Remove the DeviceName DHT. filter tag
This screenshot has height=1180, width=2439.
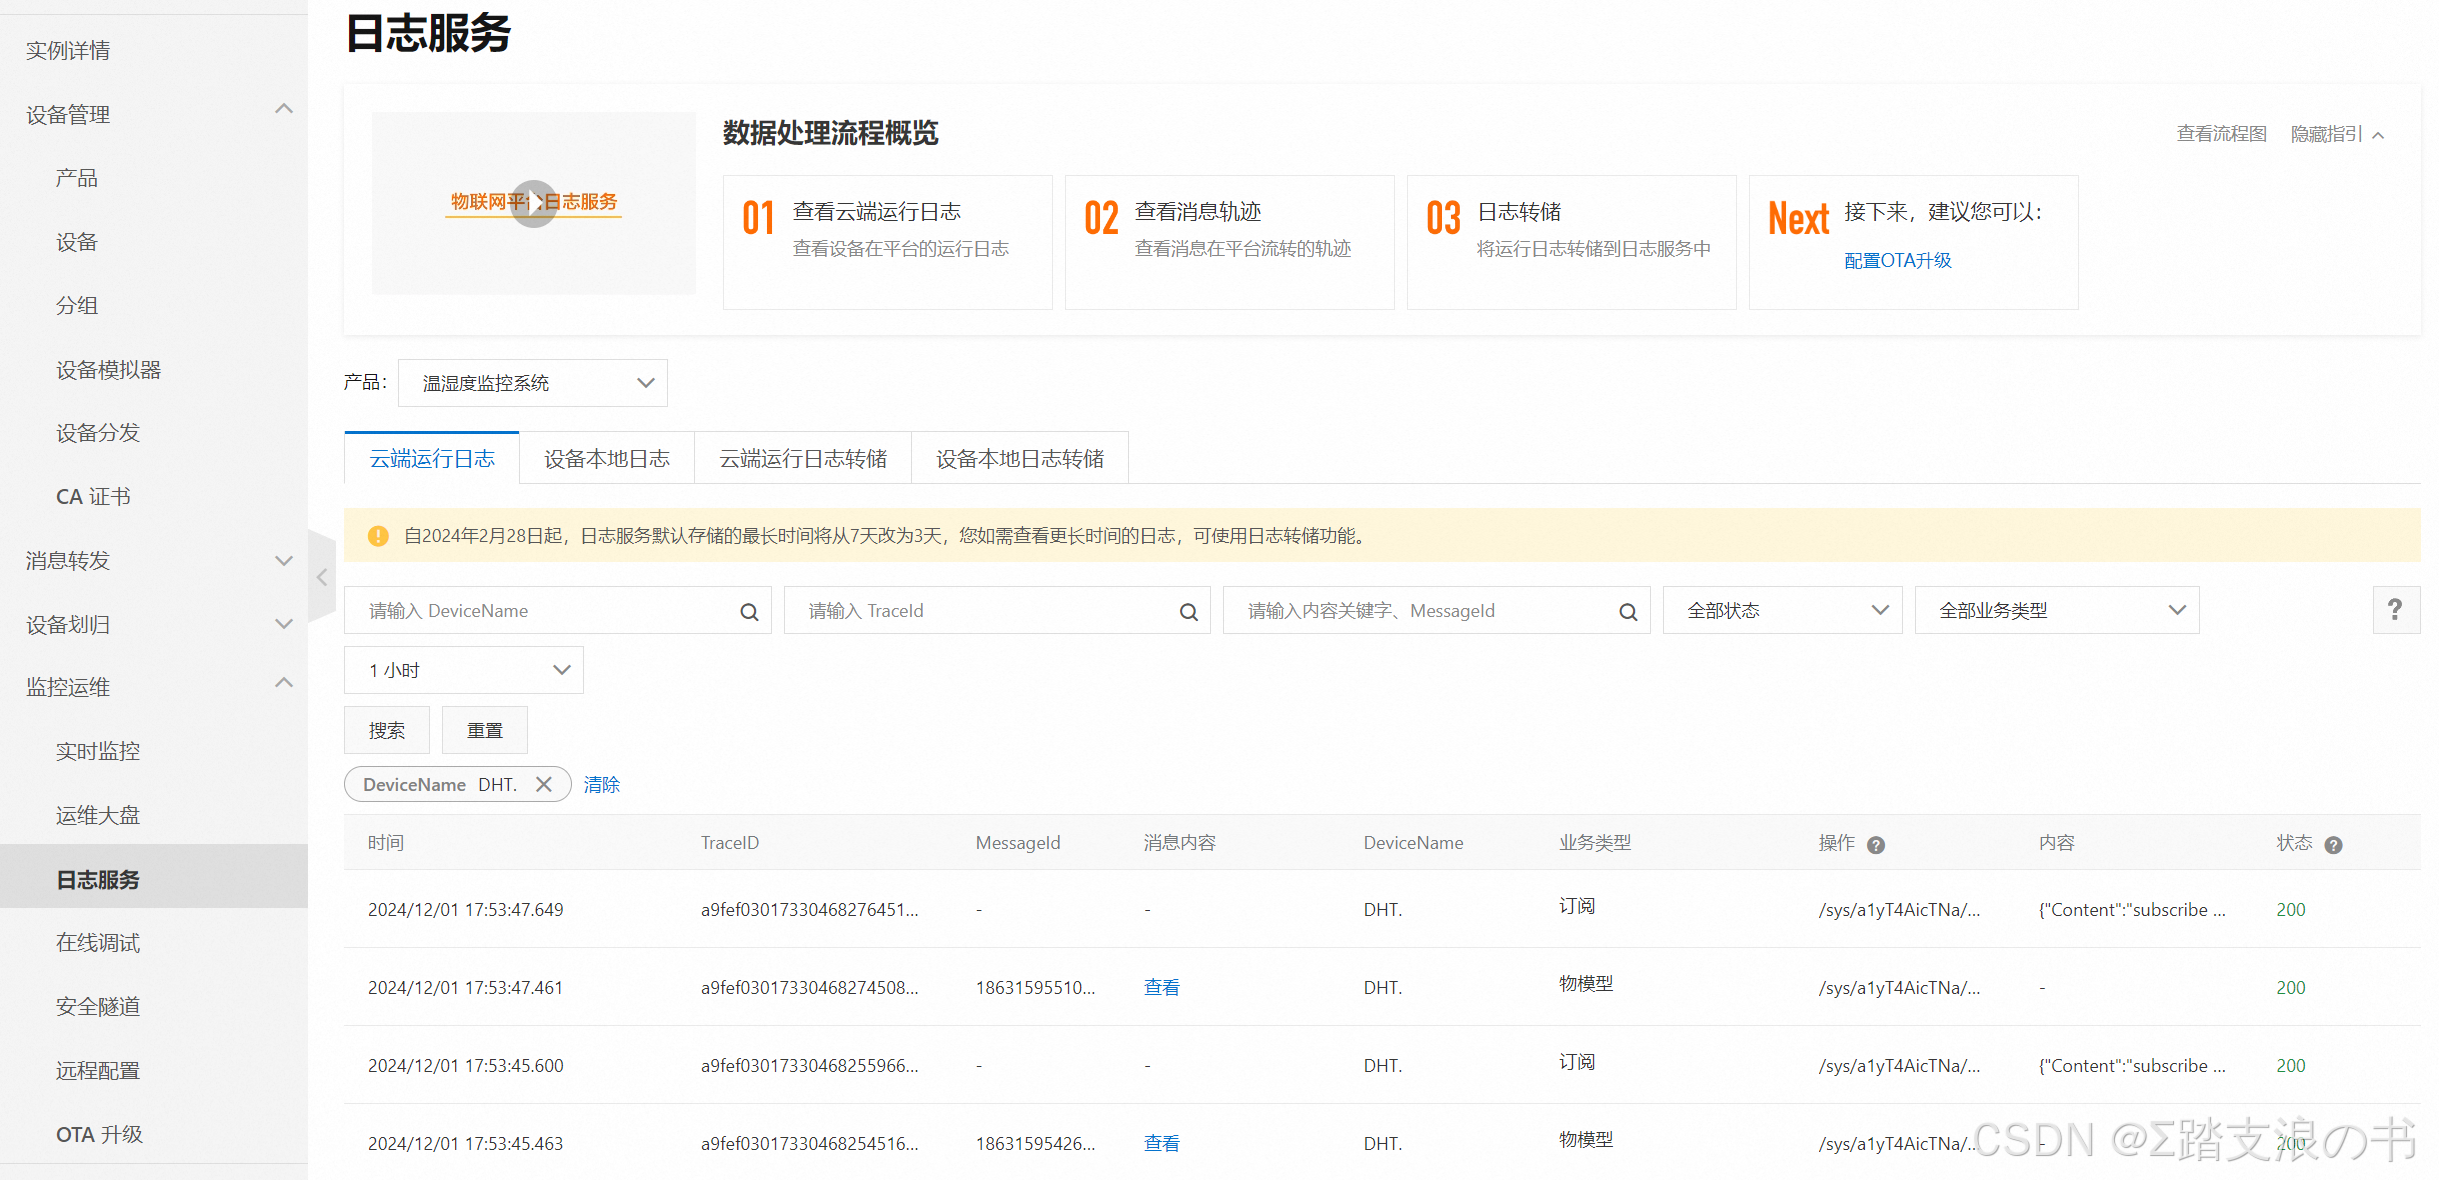pos(544,785)
